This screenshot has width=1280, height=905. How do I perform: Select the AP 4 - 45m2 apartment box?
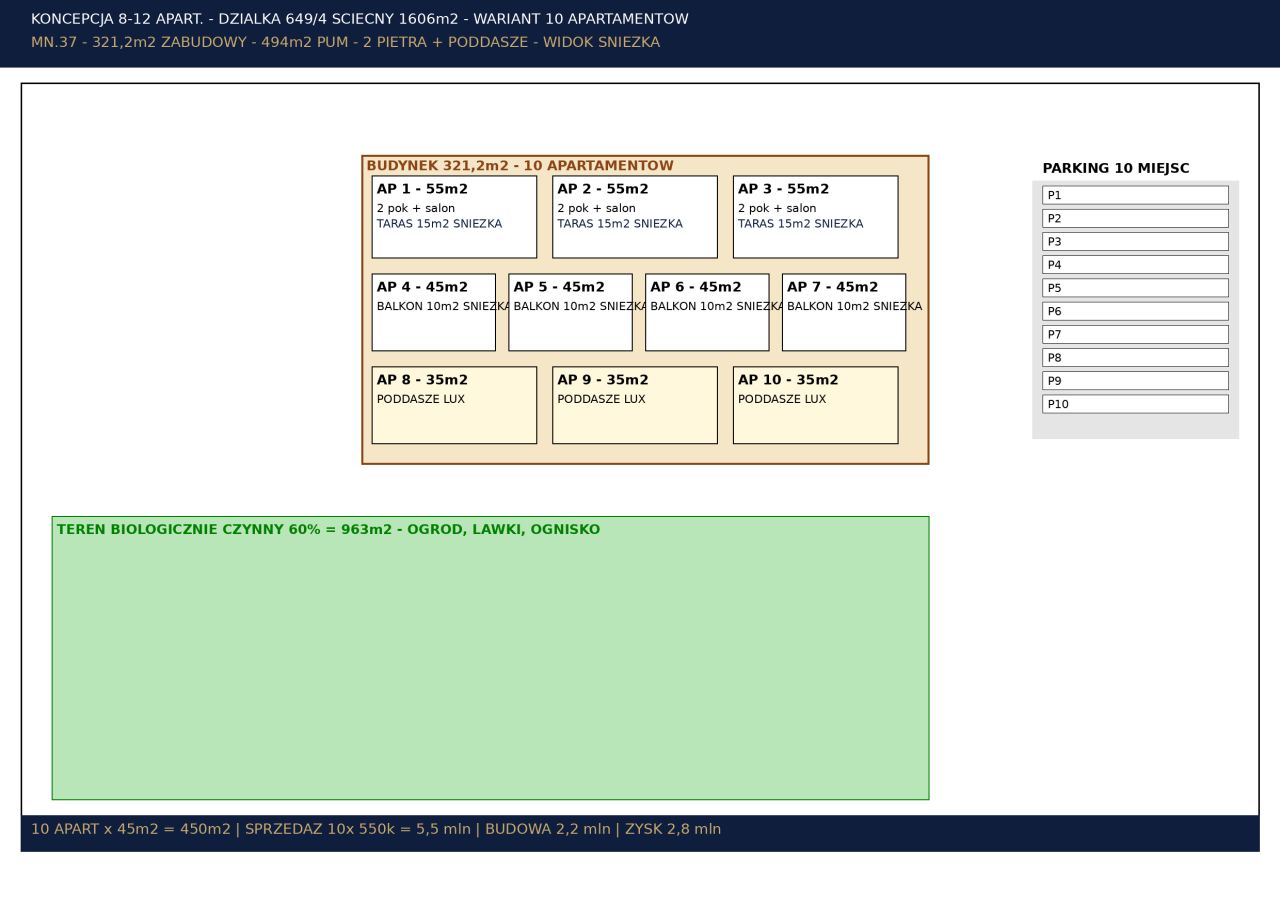pos(434,312)
